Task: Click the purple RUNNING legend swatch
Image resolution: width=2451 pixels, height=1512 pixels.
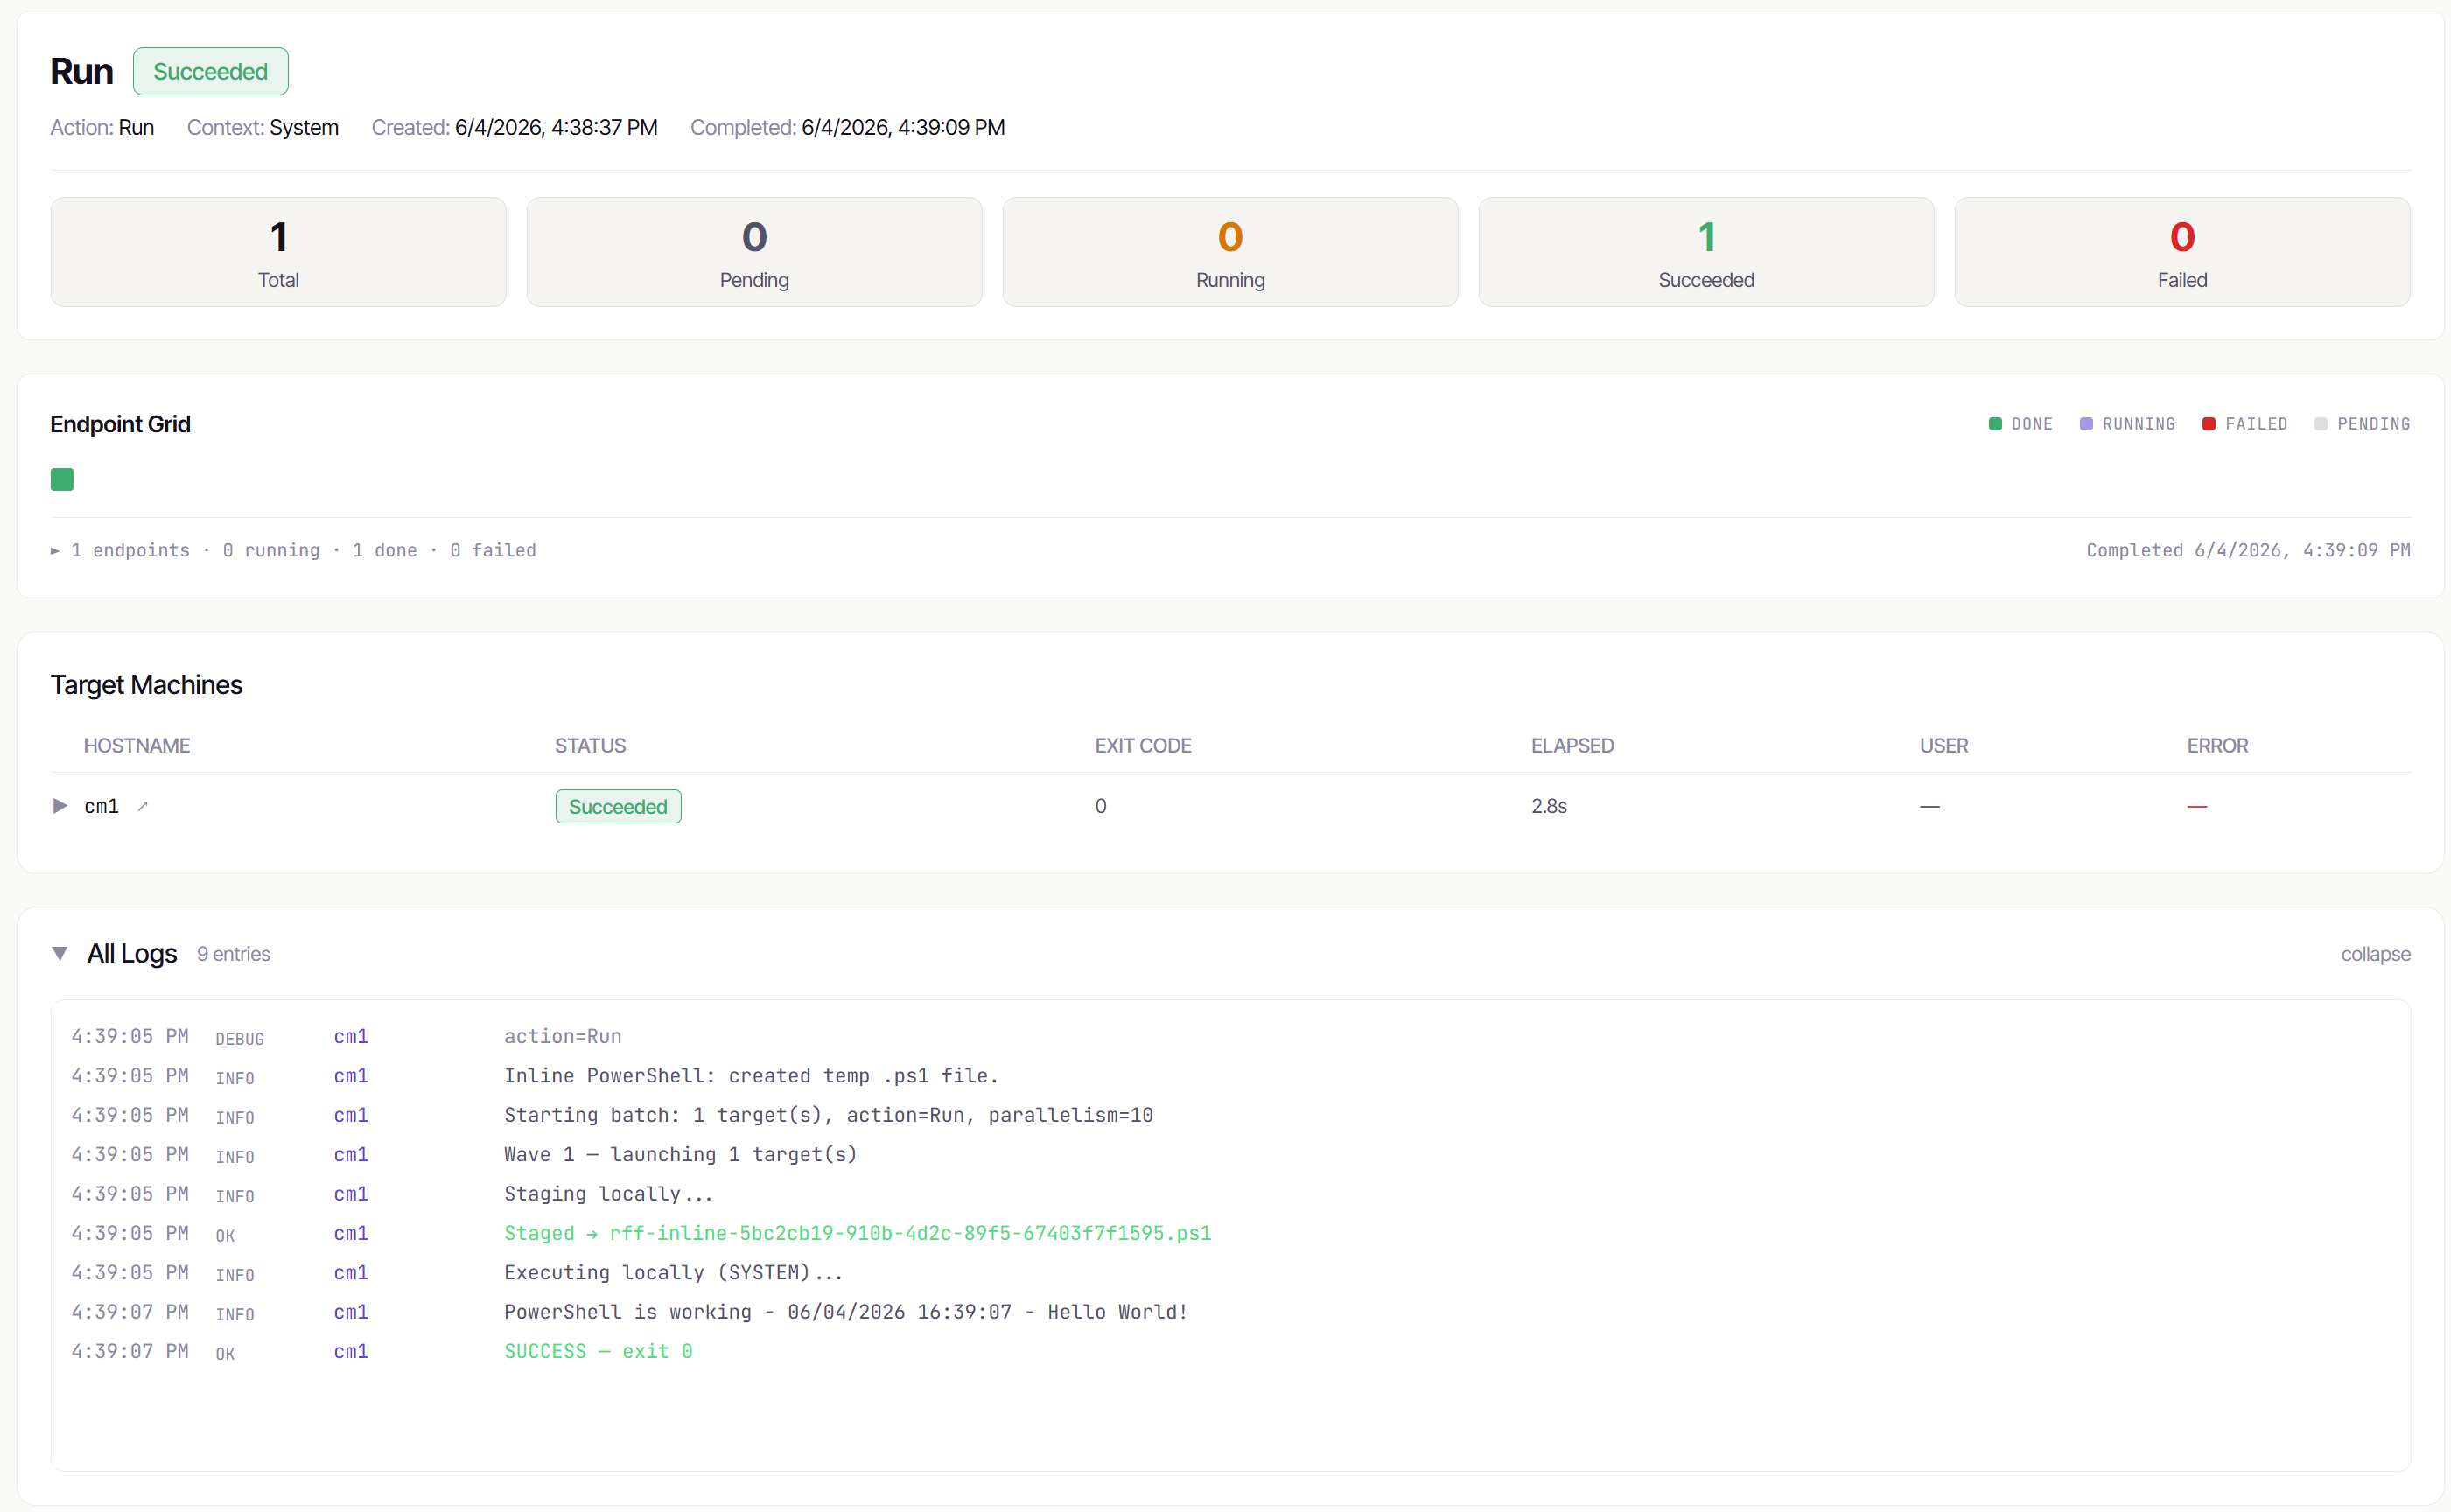Action: 2086,424
